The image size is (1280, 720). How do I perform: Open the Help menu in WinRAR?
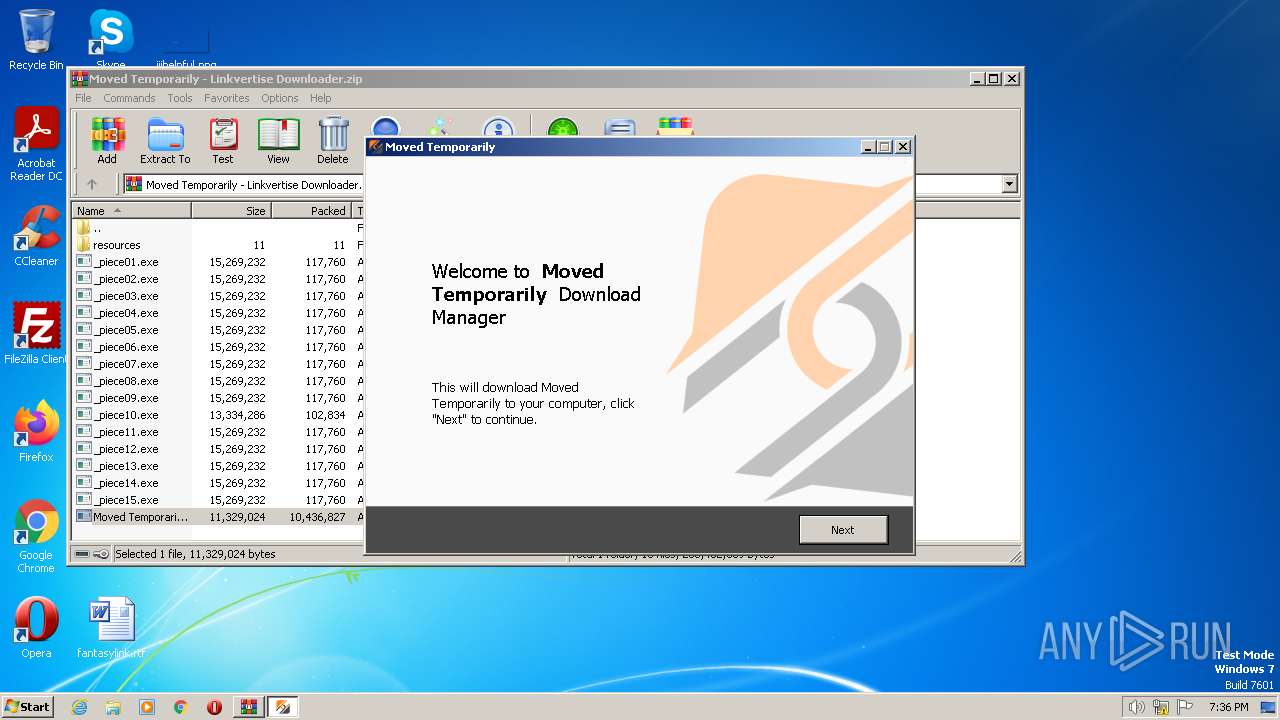point(320,98)
